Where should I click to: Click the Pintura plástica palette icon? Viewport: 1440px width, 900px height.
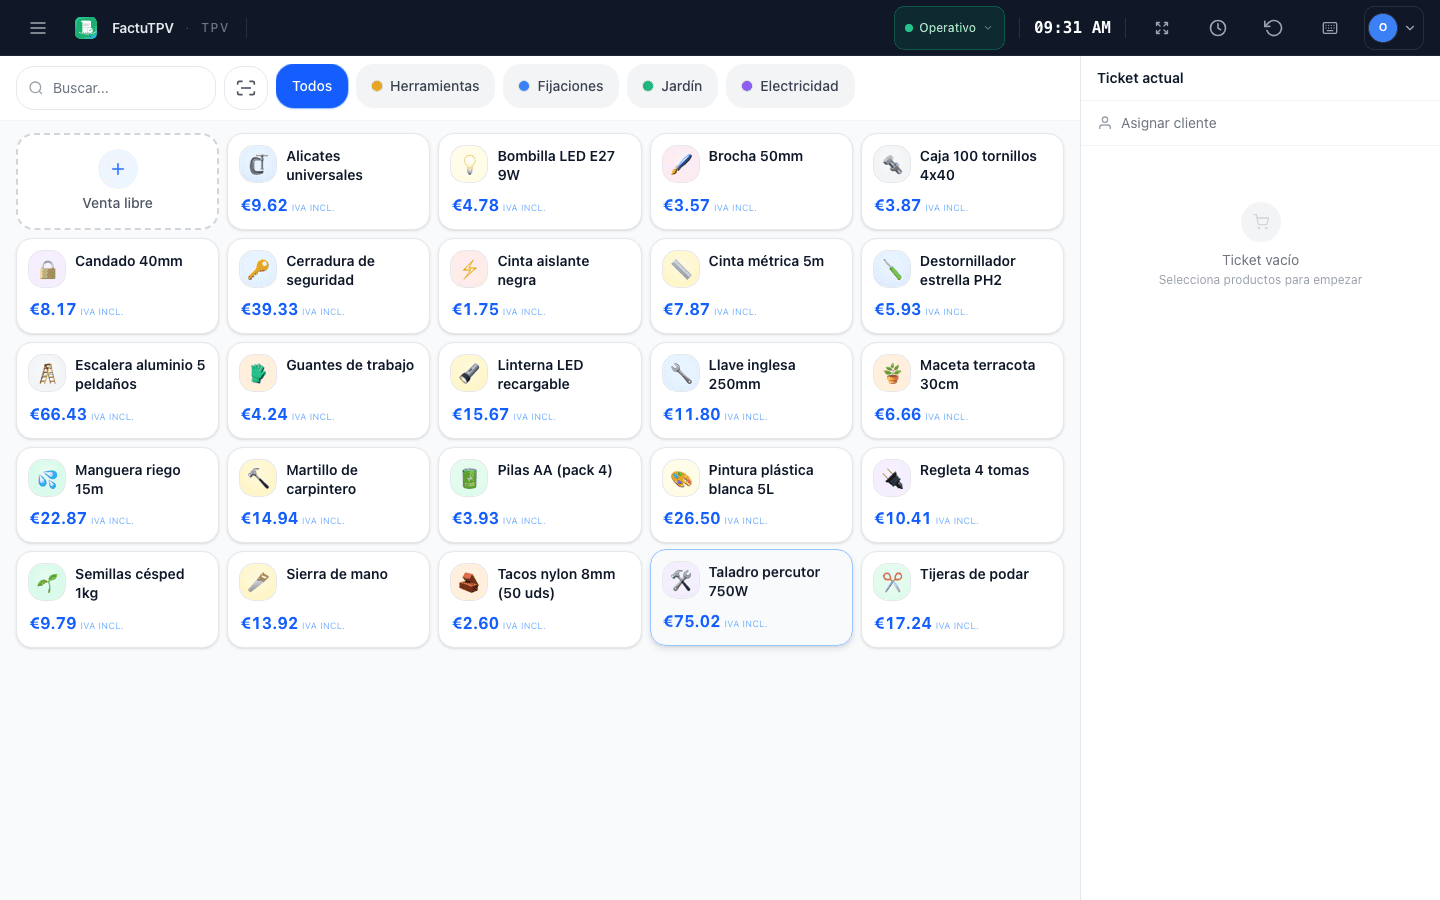pos(681,479)
